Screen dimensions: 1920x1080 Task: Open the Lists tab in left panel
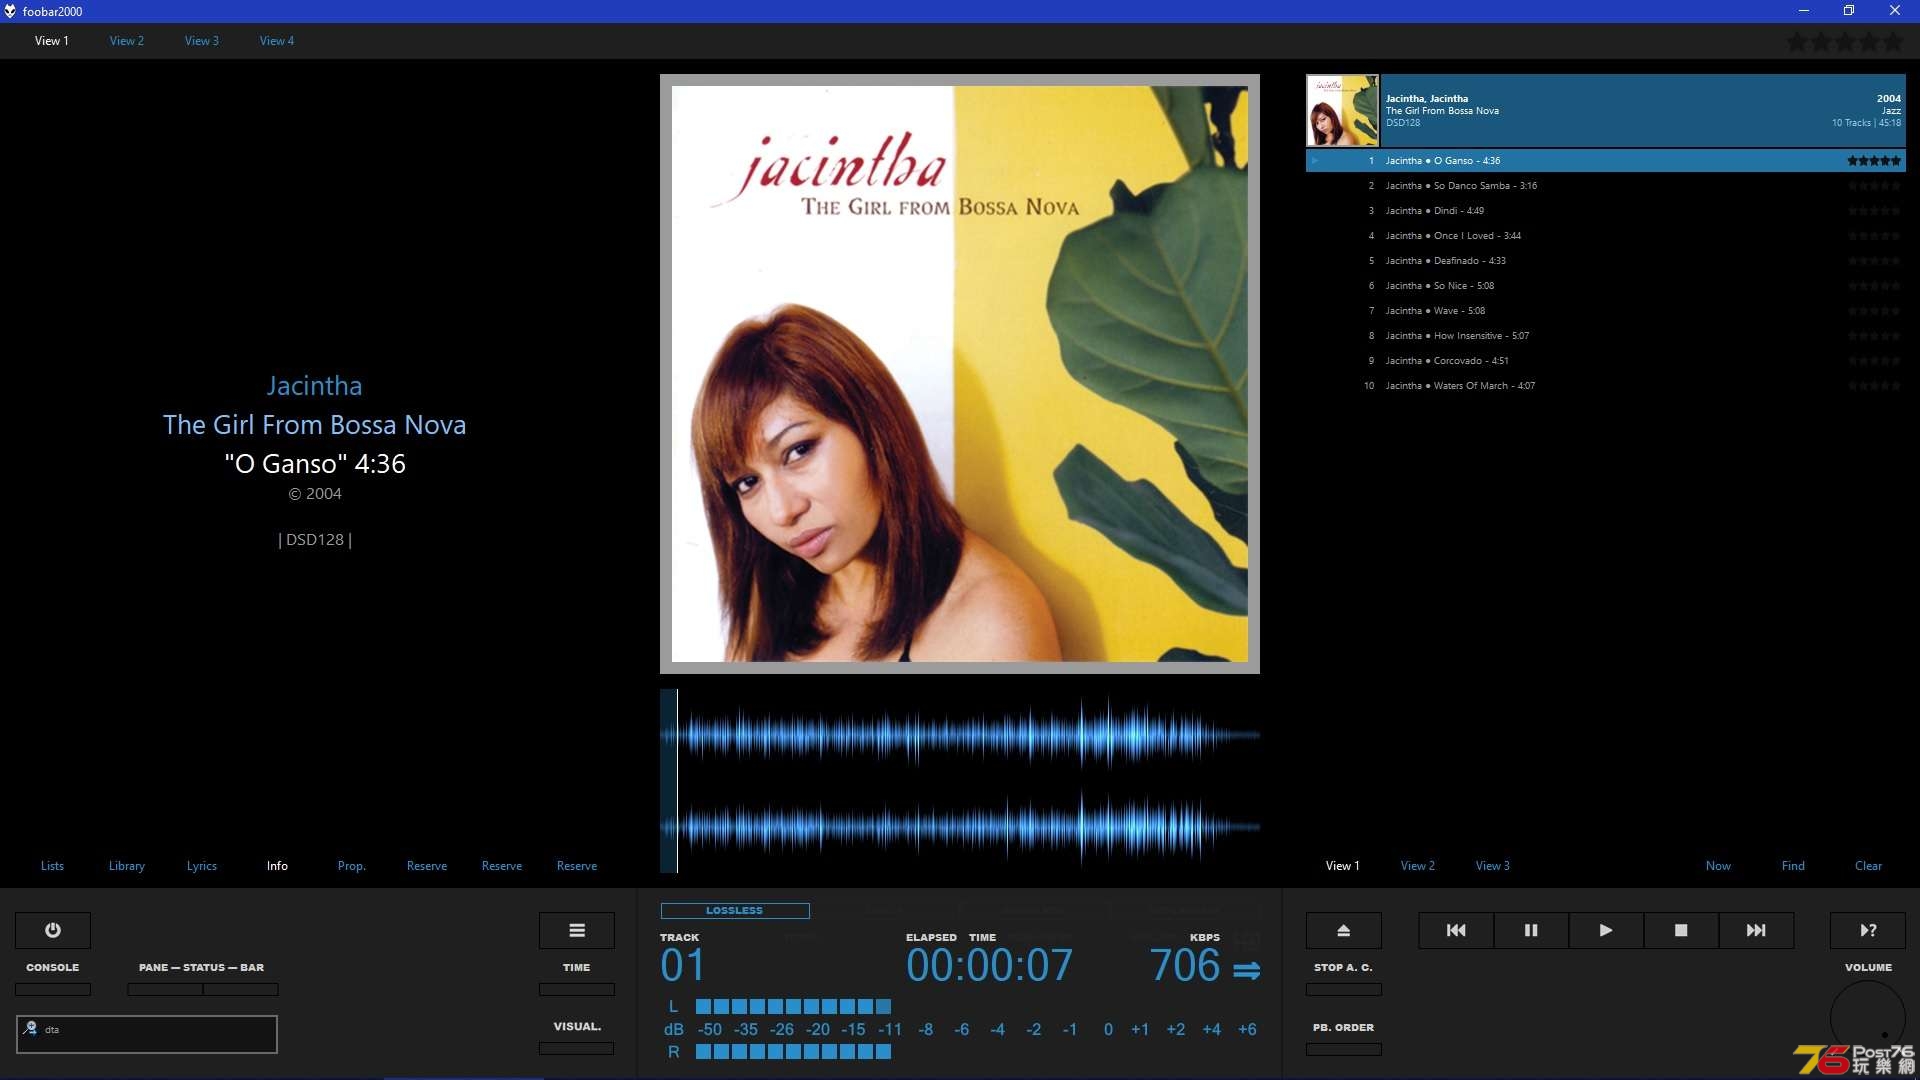(x=52, y=866)
